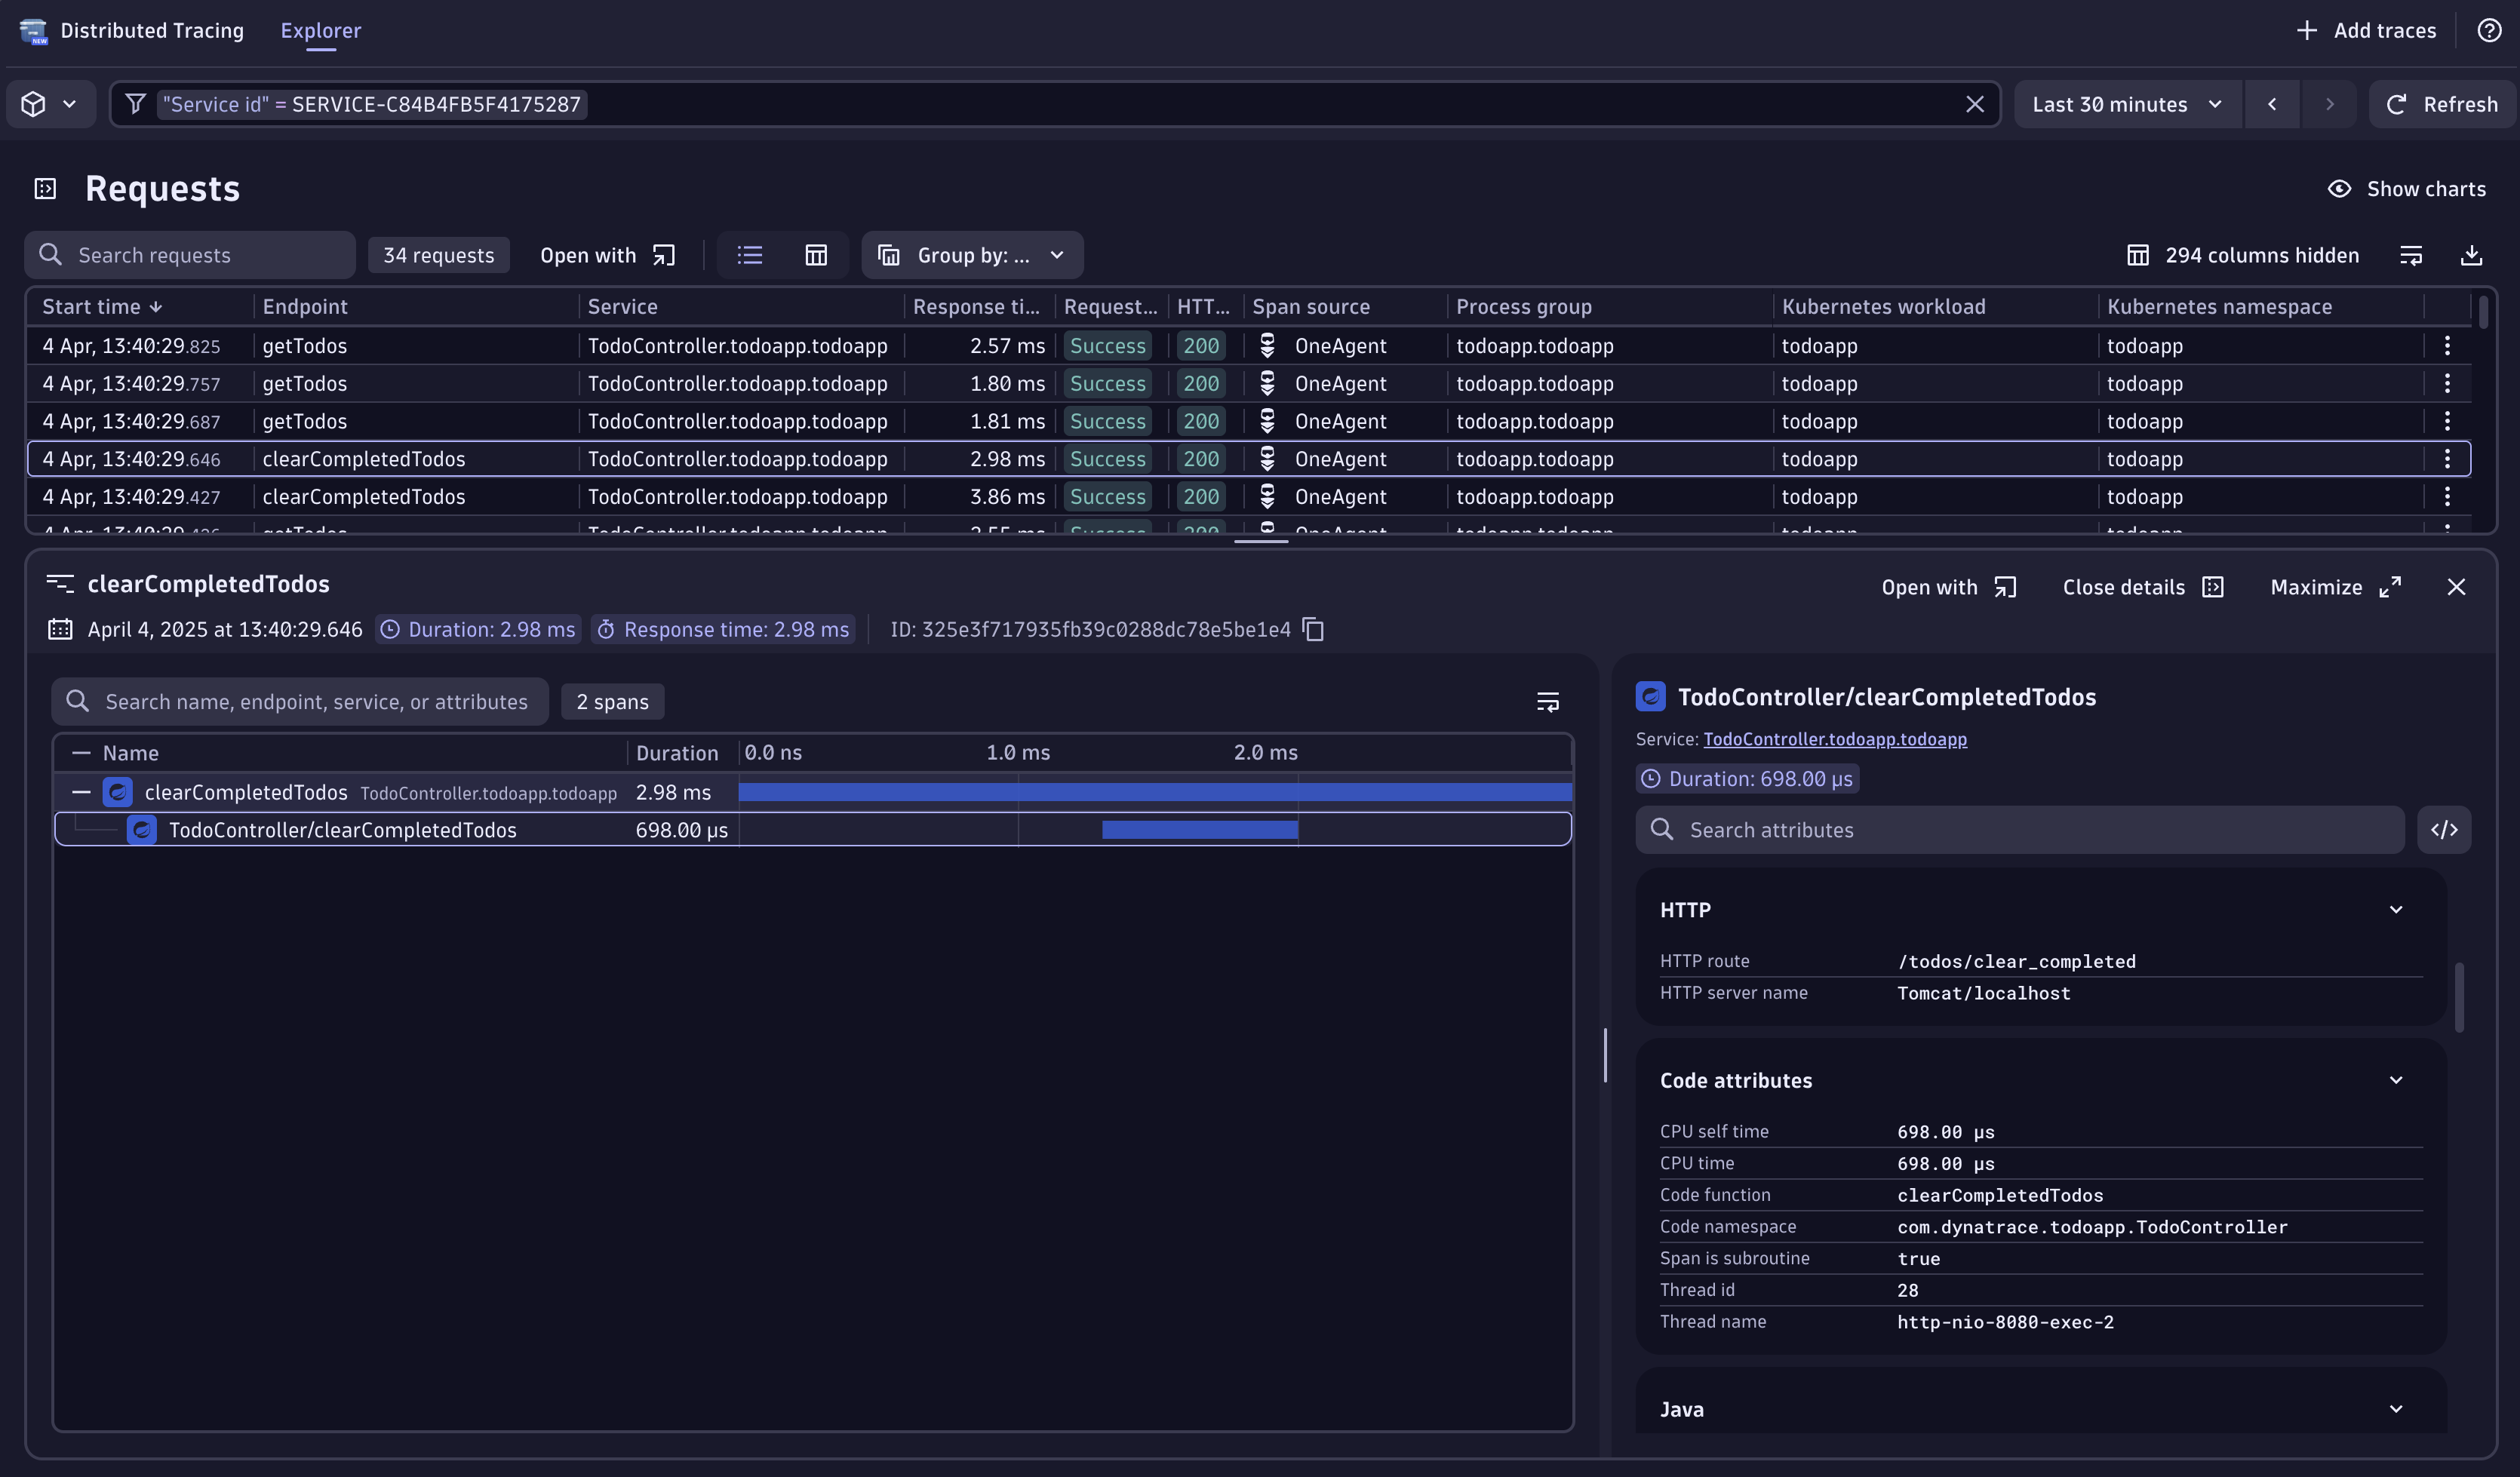Click the Endpoint column header
The image size is (2520, 1477).
[305, 307]
